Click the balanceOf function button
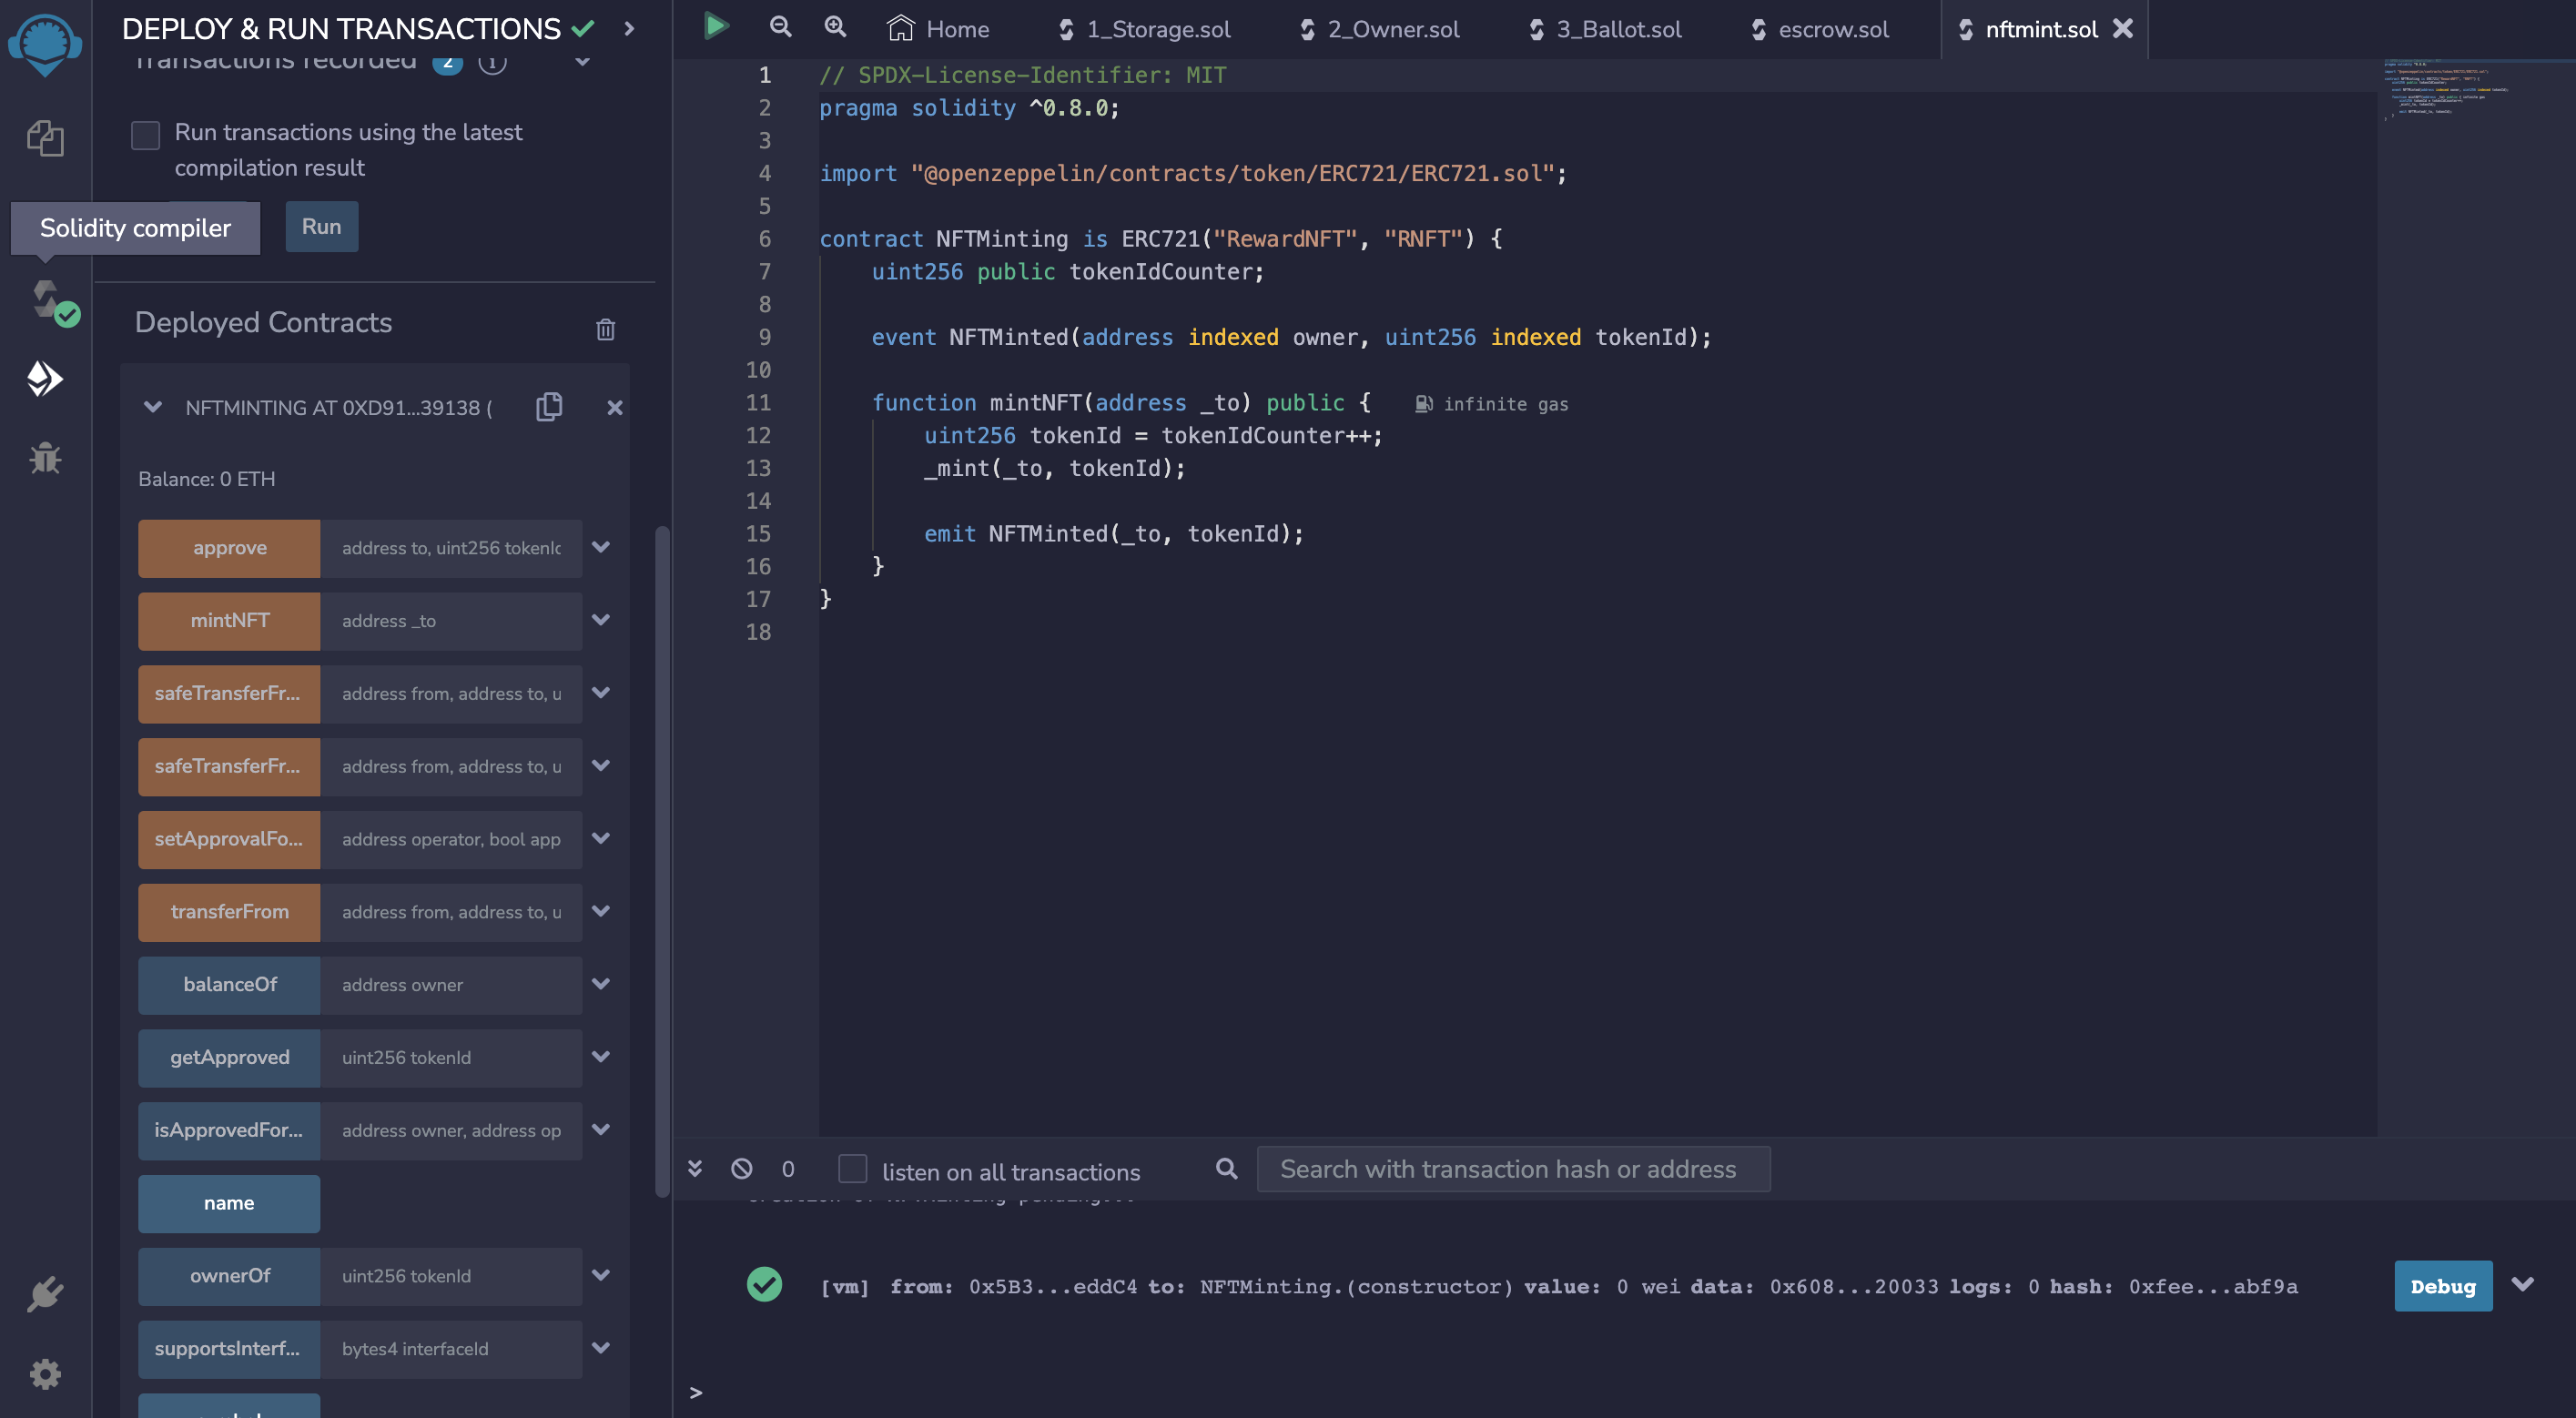This screenshot has height=1418, width=2576. coord(229,984)
